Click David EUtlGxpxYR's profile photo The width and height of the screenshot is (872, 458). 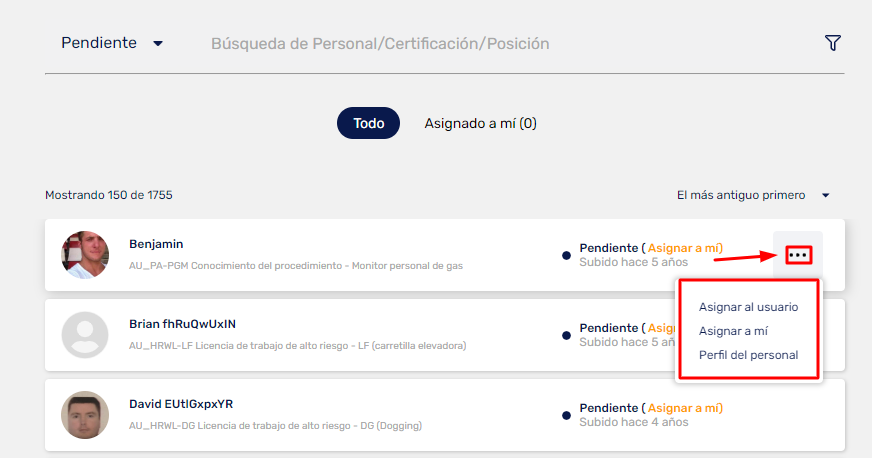[85, 415]
